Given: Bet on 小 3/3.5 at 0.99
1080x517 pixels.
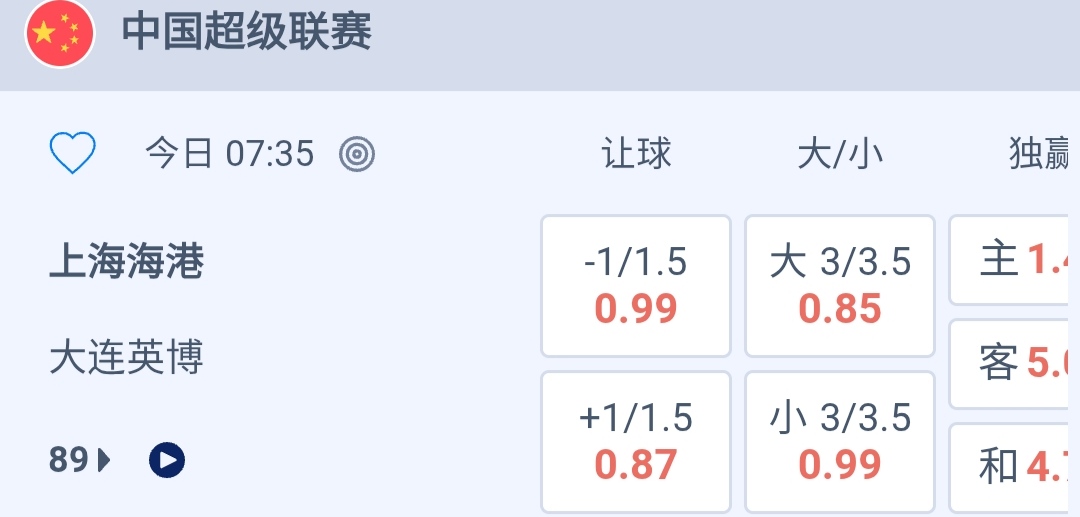Looking at the screenshot, I should coord(840,441).
